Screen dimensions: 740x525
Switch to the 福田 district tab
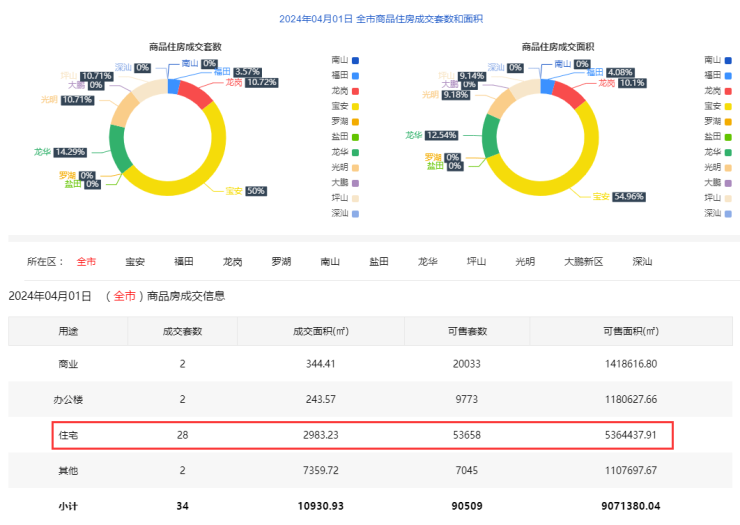pyautogui.click(x=184, y=262)
